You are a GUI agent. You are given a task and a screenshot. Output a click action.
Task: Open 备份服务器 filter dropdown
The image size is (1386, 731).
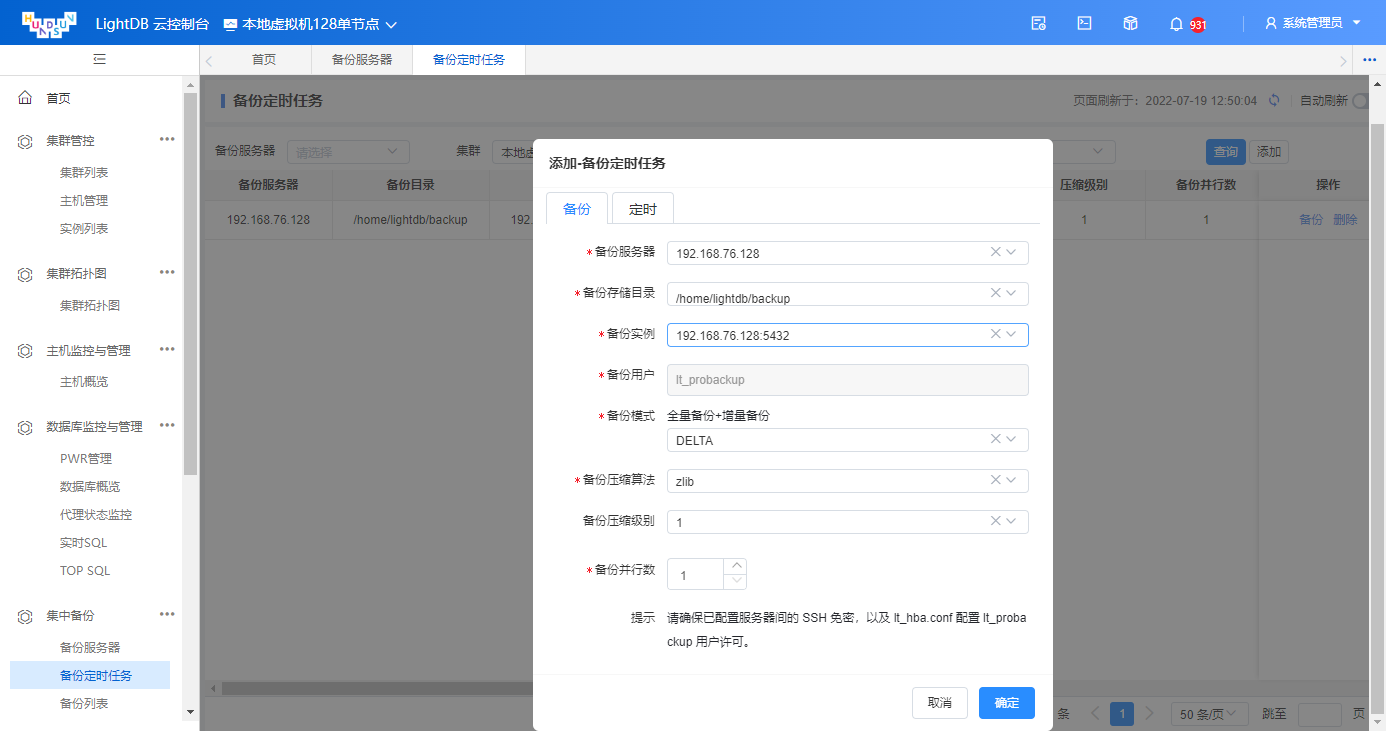pyautogui.click(x=348, y=152)
